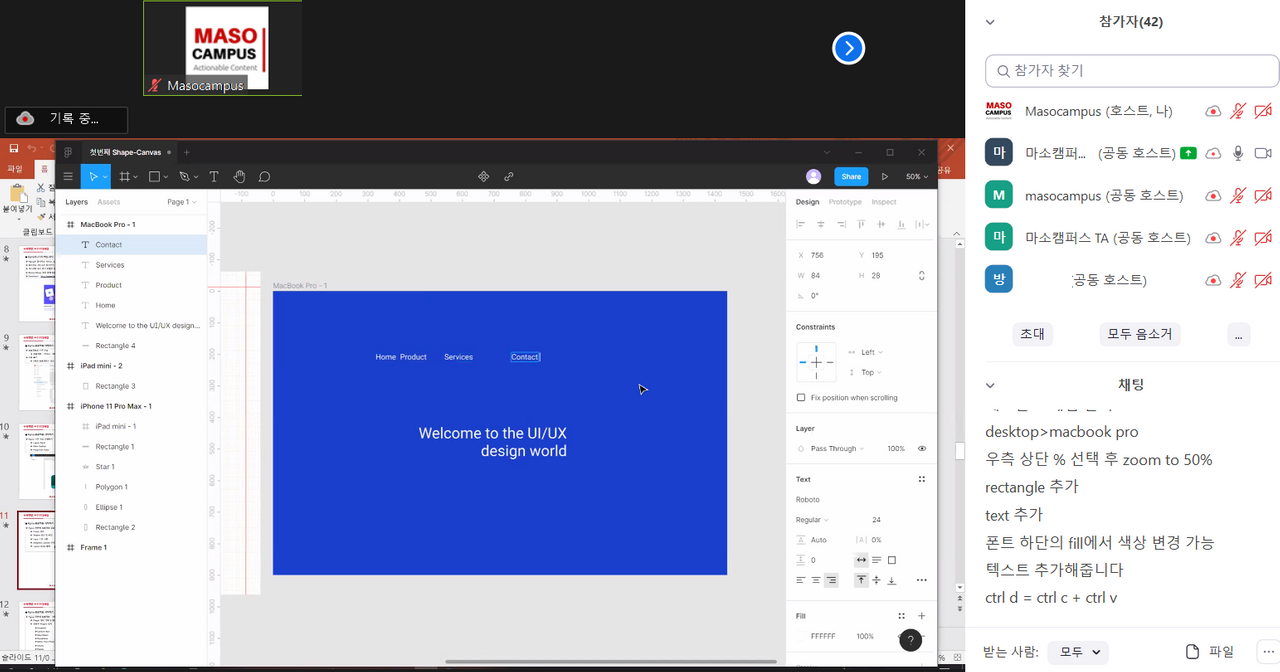
Task: Select the Comment tool
Action: click(265, 177)
